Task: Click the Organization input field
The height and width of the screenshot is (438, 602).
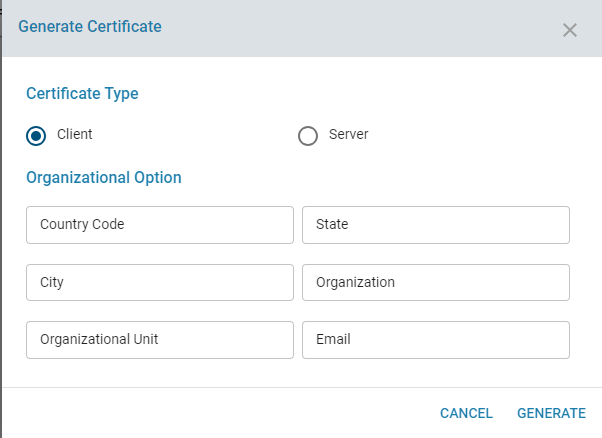Action: (435, 282)
